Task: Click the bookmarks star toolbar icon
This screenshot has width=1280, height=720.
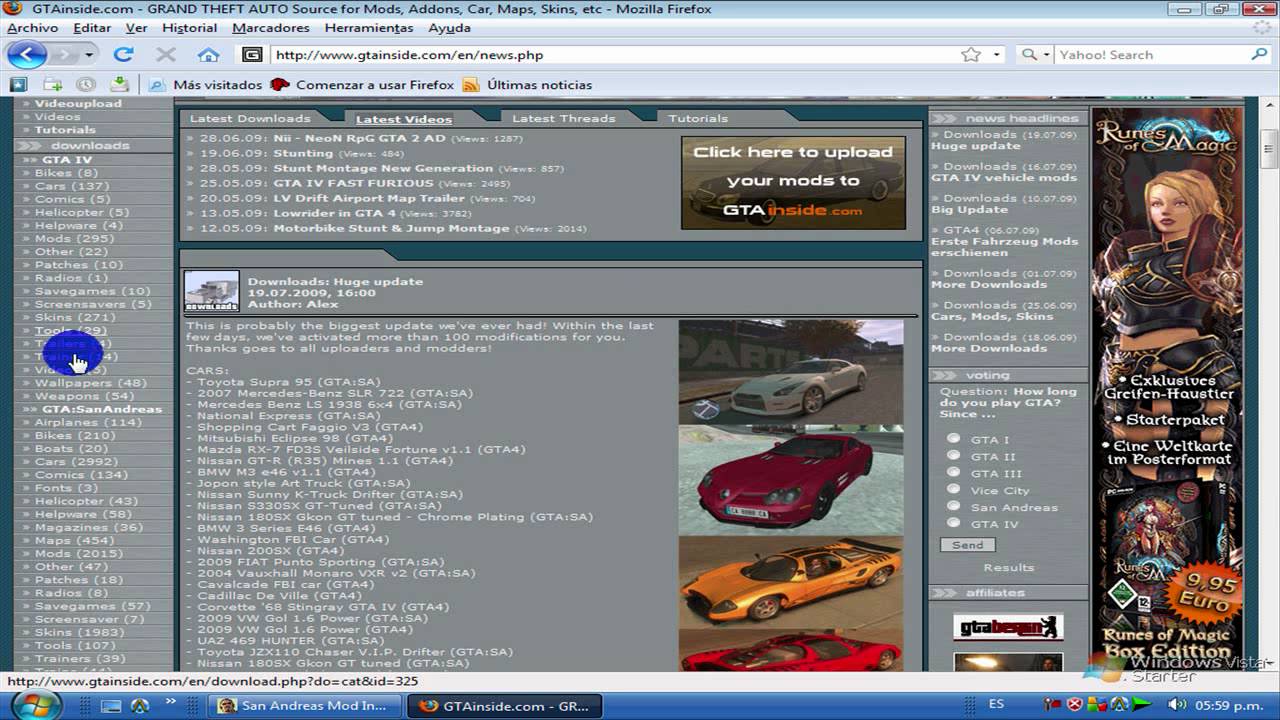Action: tap(17, 85)
